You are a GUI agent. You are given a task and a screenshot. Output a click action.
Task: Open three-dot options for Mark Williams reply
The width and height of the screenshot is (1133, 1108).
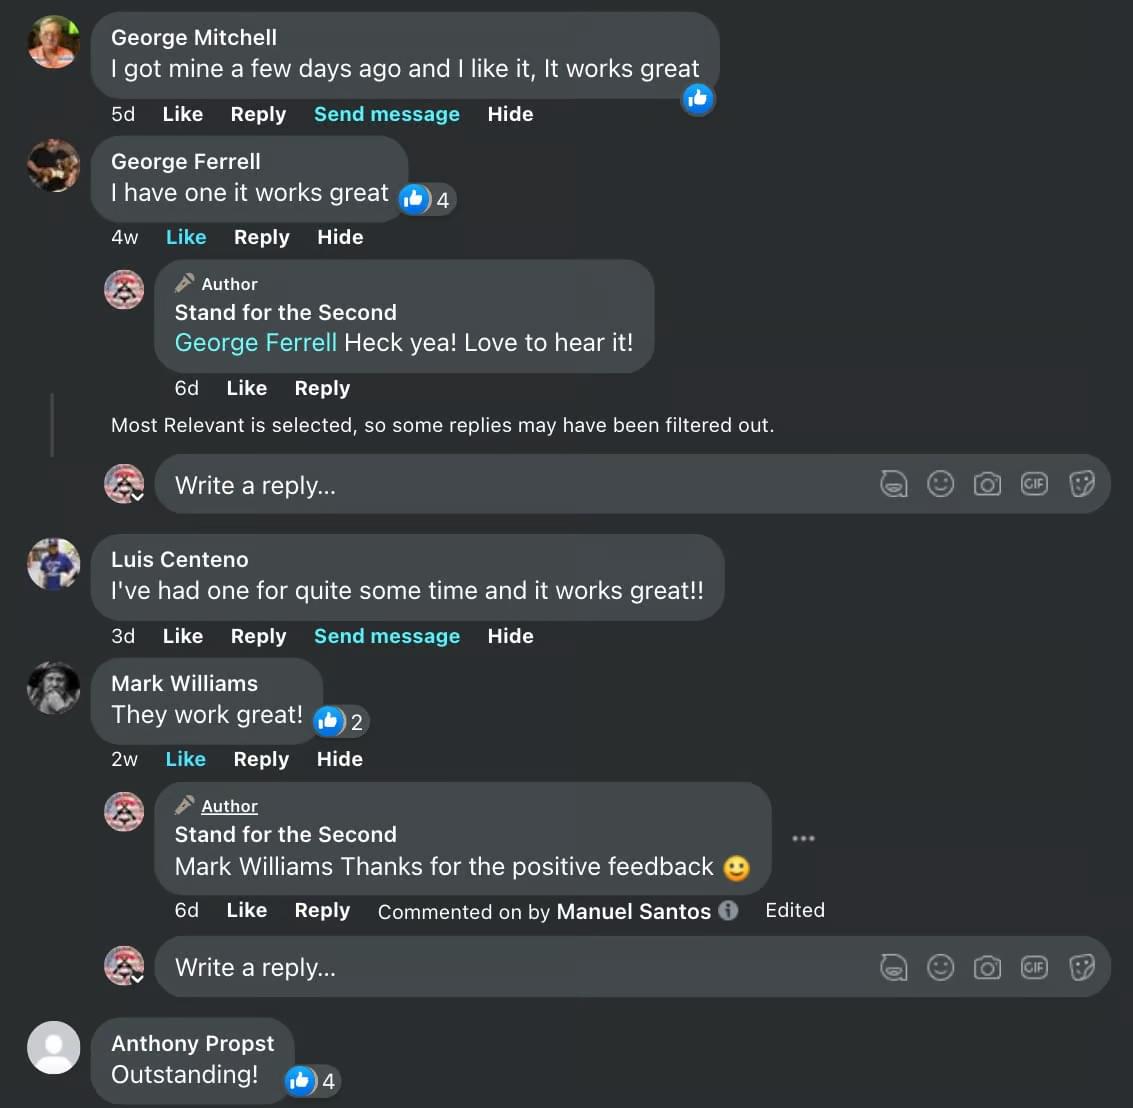(803, 838)
